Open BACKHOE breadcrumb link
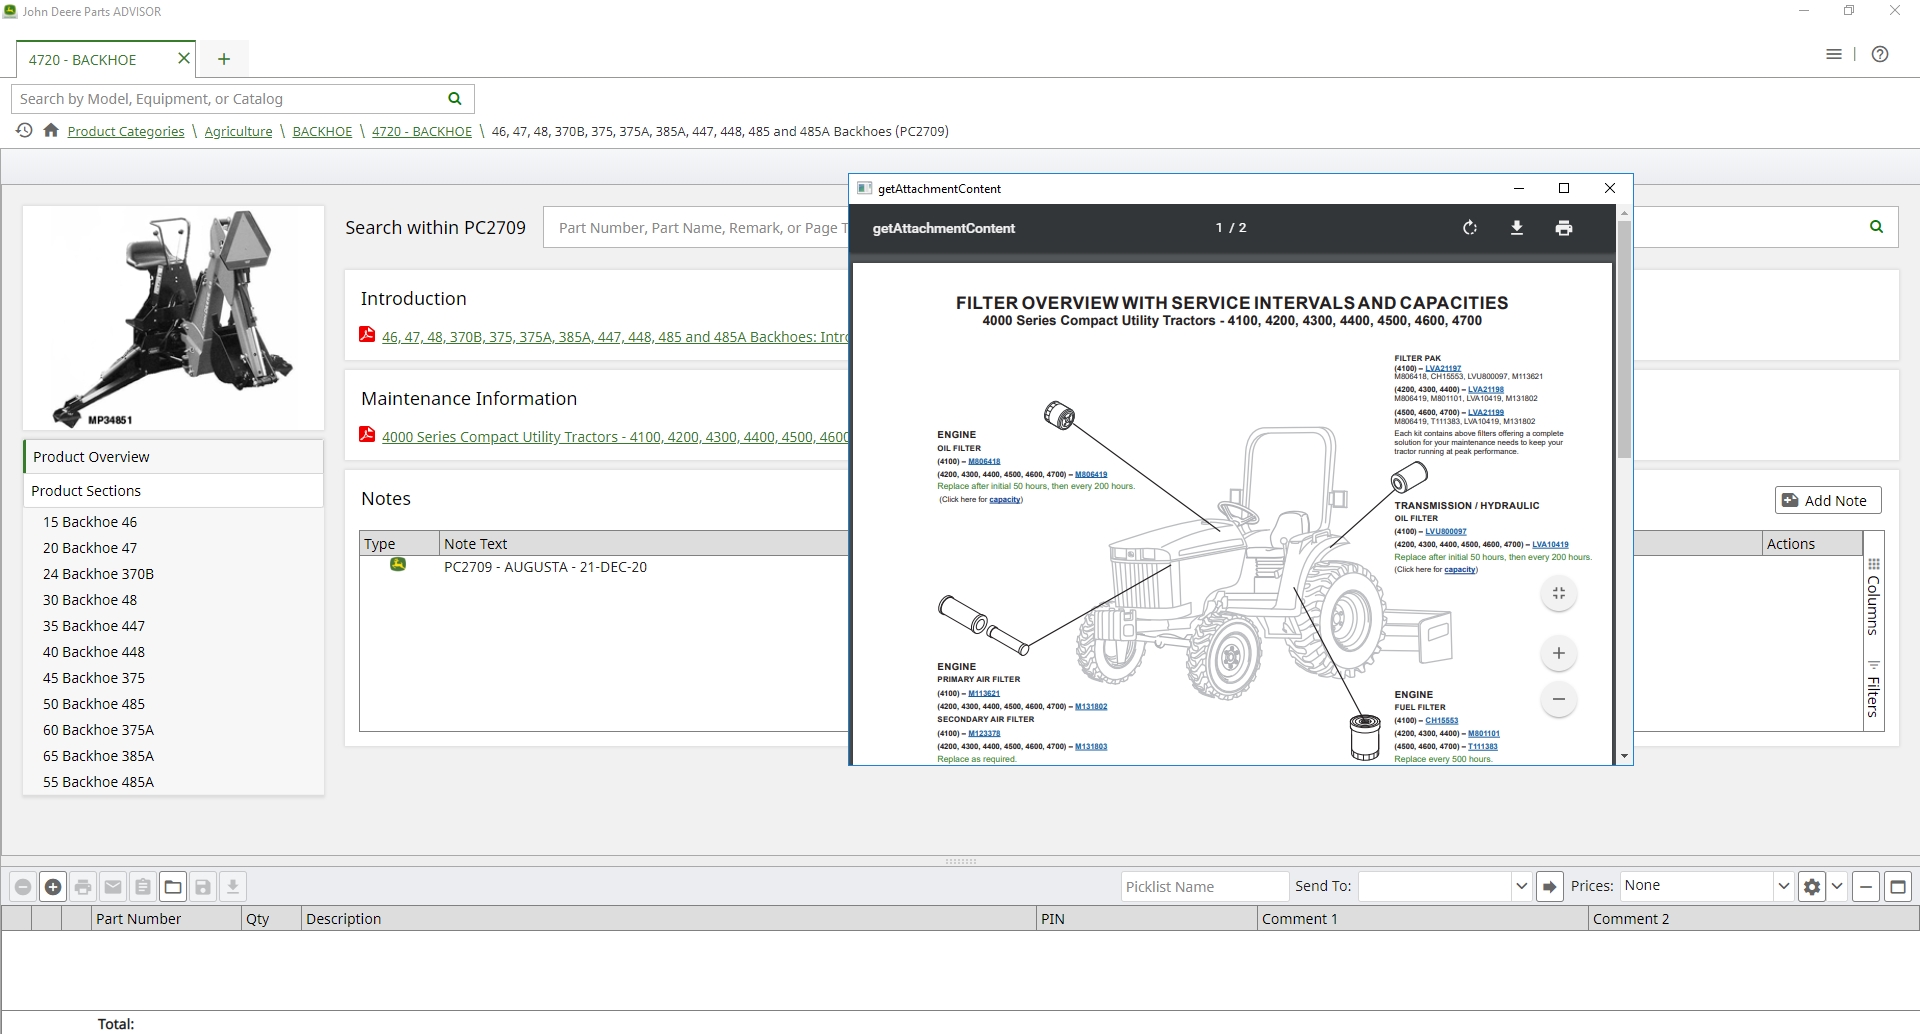This screenshot has width=1920, height=1034. point(322,131)
